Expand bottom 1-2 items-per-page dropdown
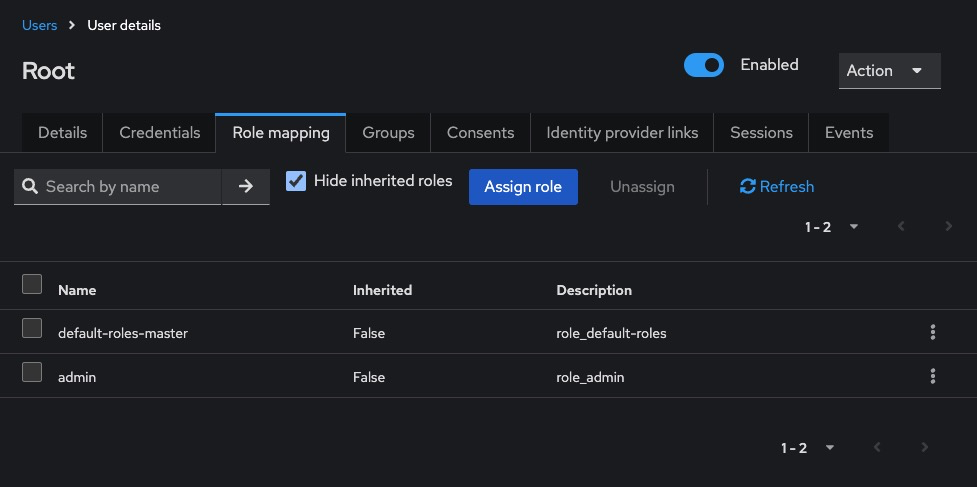 tap(808, 448)
